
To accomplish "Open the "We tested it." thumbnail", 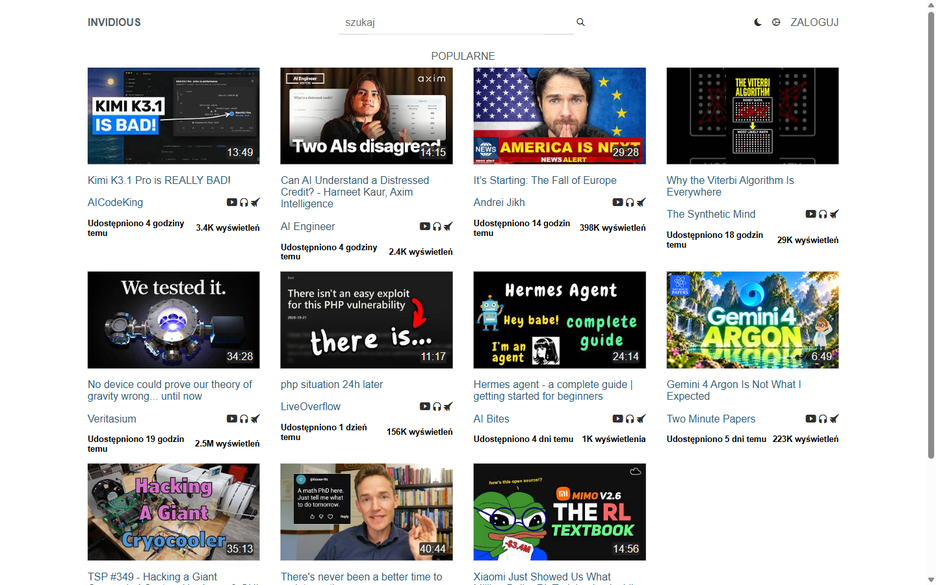I will coord(174,320).
